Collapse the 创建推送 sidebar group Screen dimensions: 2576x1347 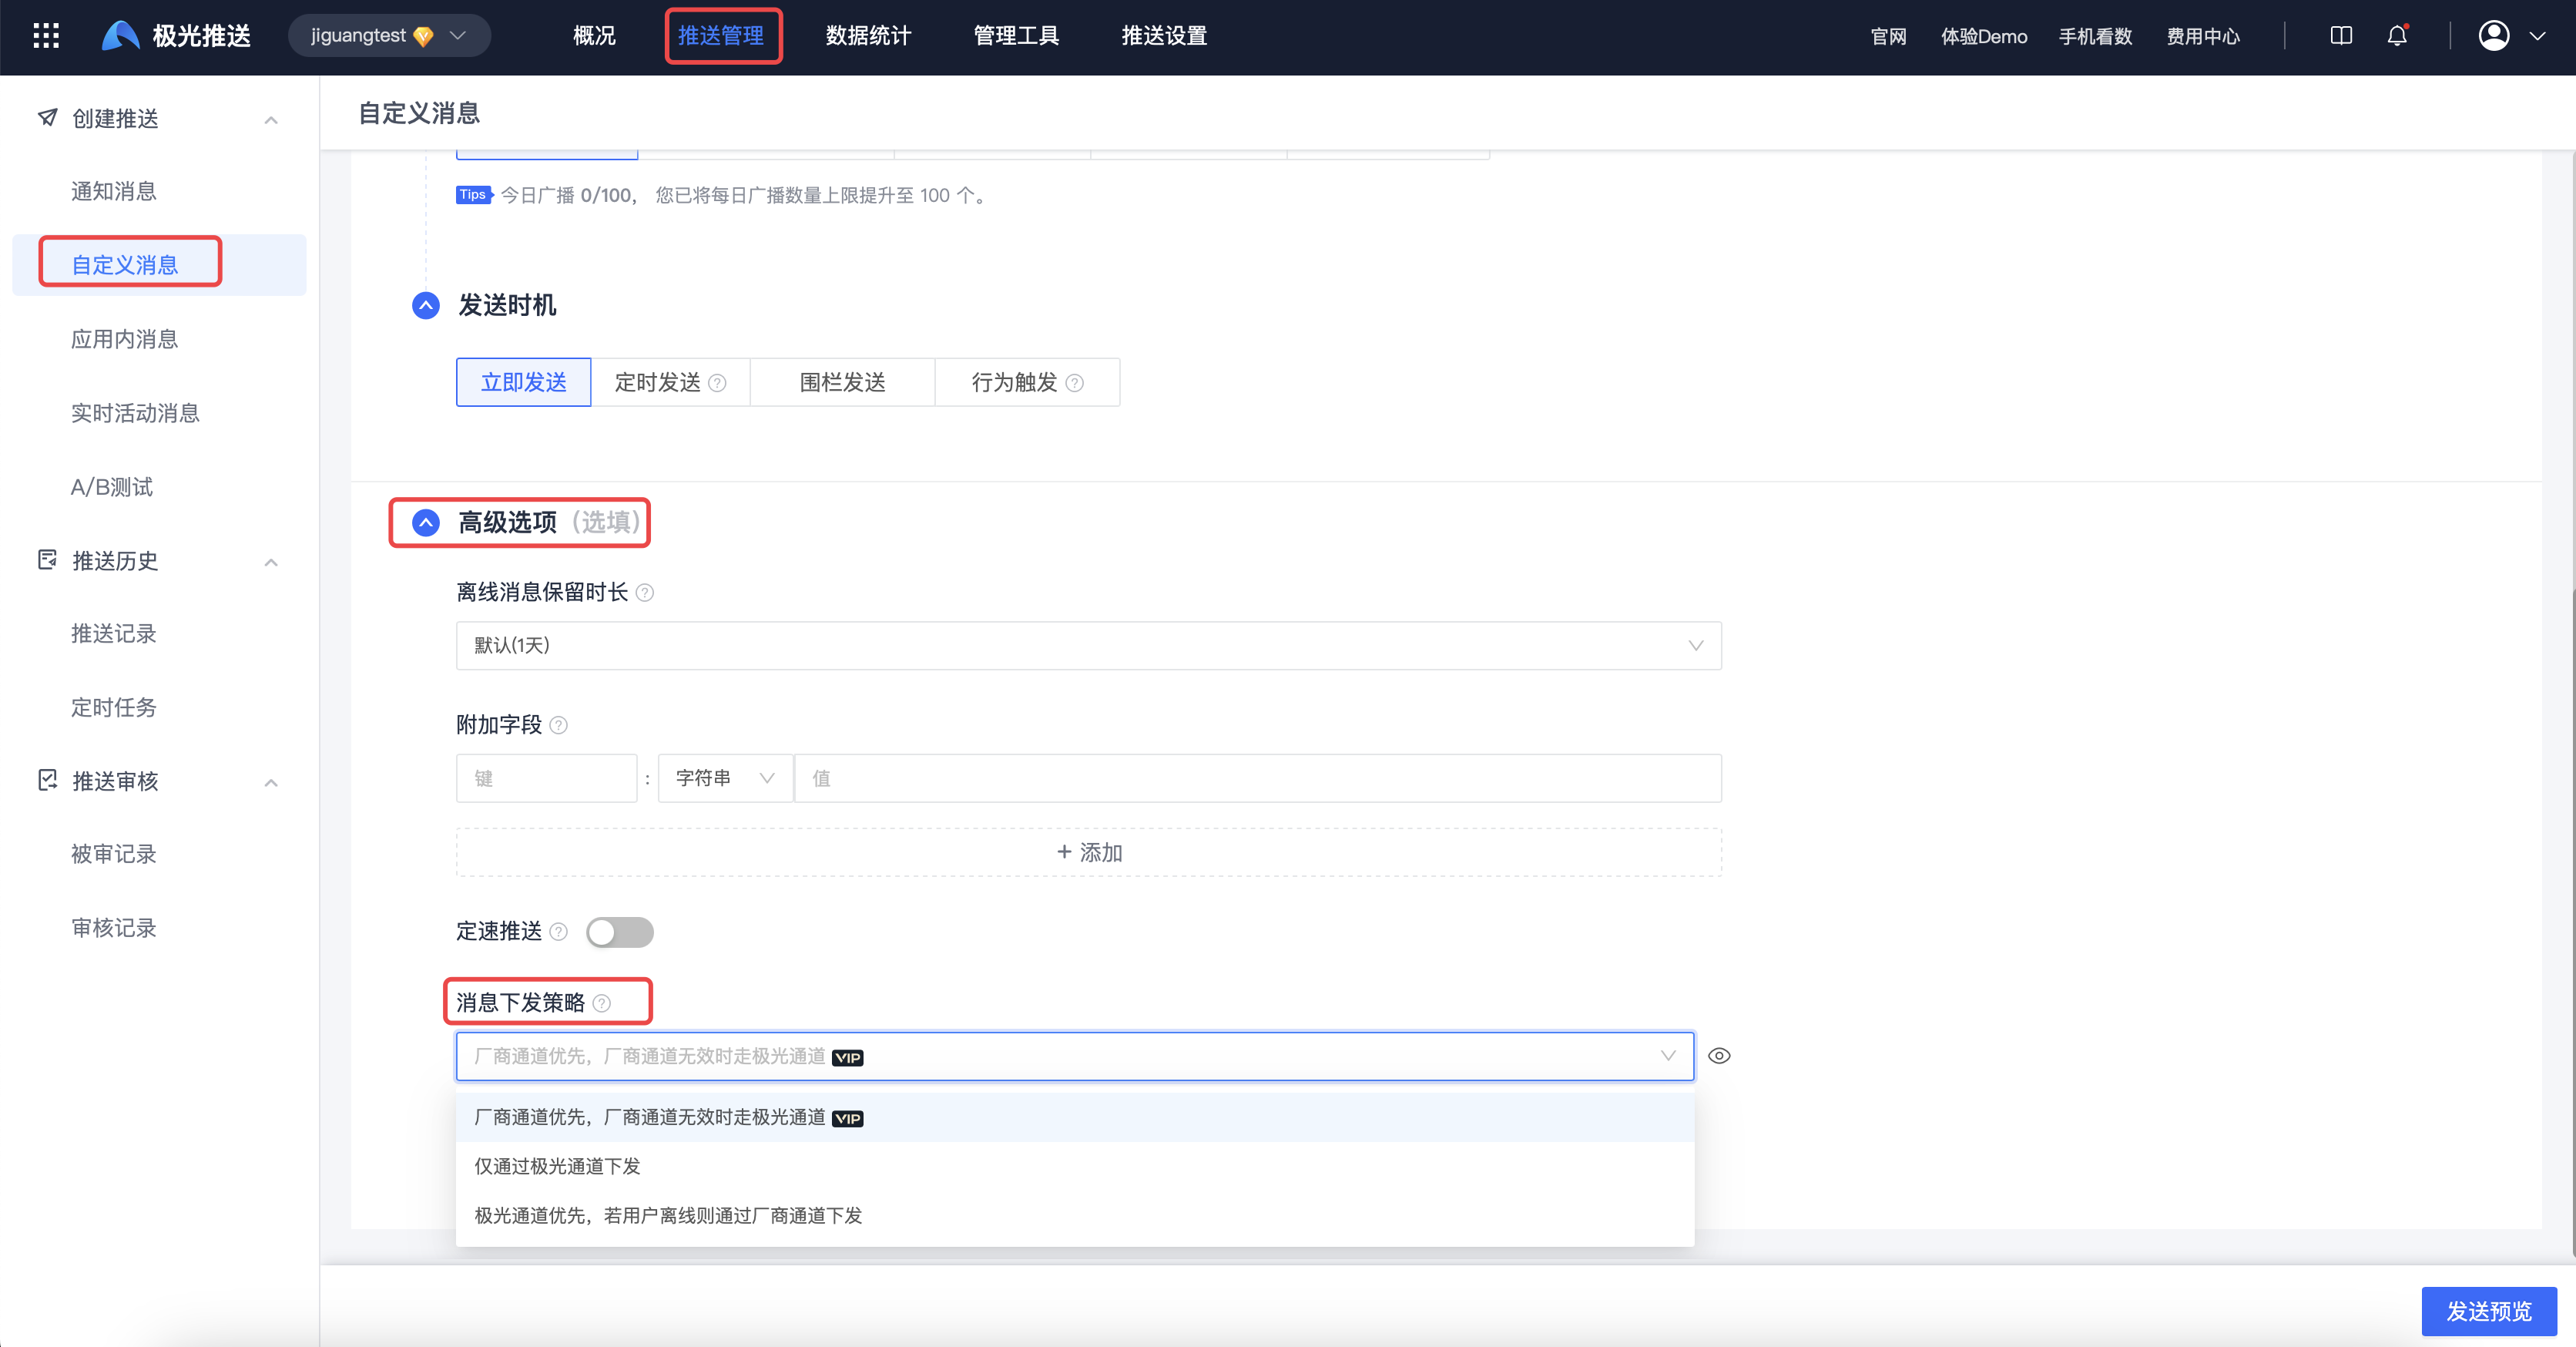(x=271, y=120)
